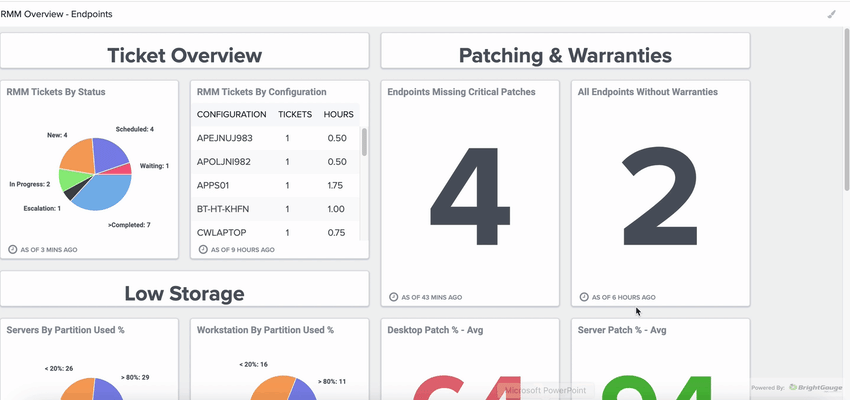The height and width of the screenshot is (400, 850).
Task: Click the large number 4 gauge
Action: (470, 195)
